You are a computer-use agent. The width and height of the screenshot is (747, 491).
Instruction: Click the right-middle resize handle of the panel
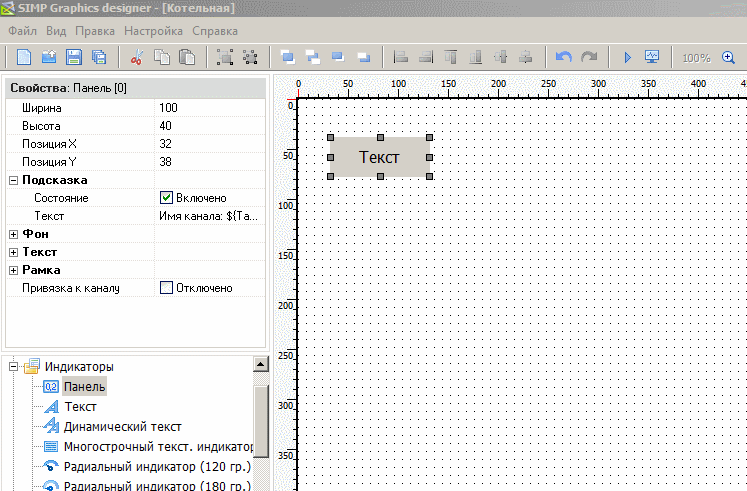[x=430, y=157]
